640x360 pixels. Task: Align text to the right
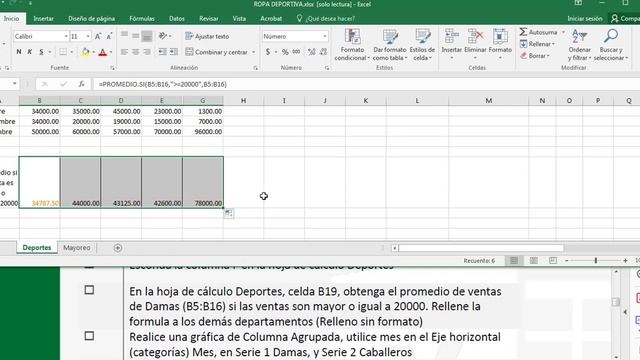pyautogui.click(x=147, y=52)
